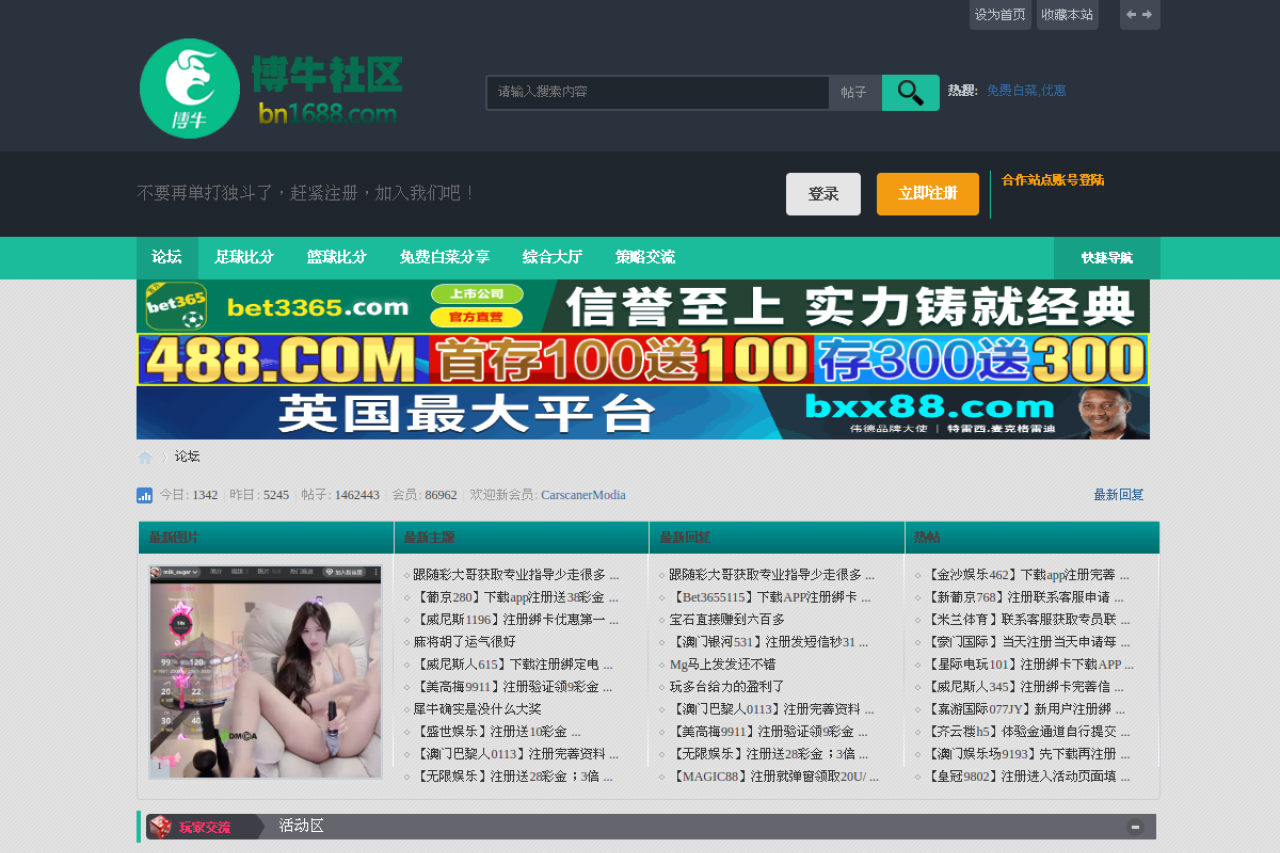Collapse the 玩家交流 section with the minus icon

1135,827
